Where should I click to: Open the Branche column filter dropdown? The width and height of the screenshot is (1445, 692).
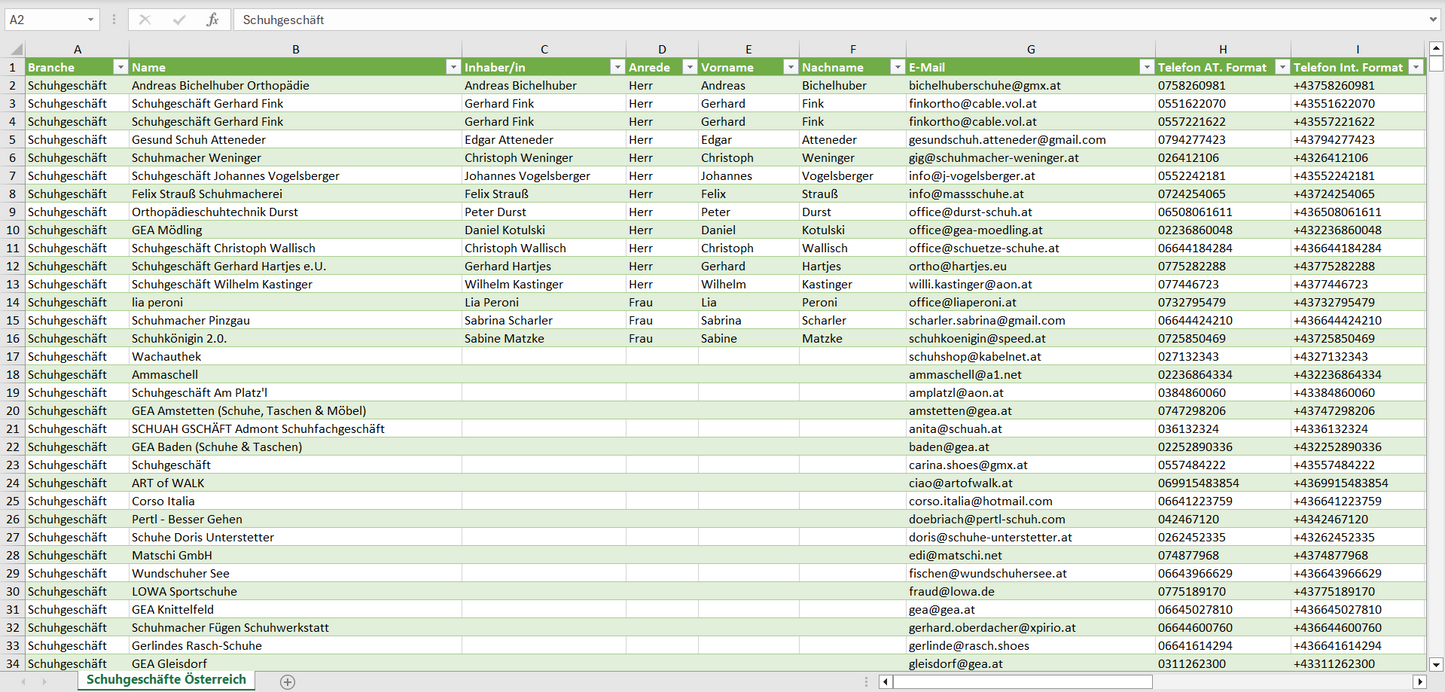tap(120, 67)
